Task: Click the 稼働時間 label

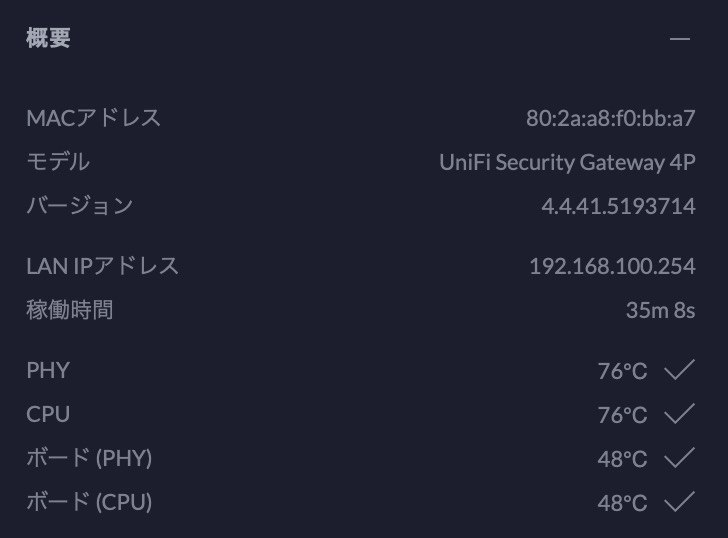Action: coord(70,310)
